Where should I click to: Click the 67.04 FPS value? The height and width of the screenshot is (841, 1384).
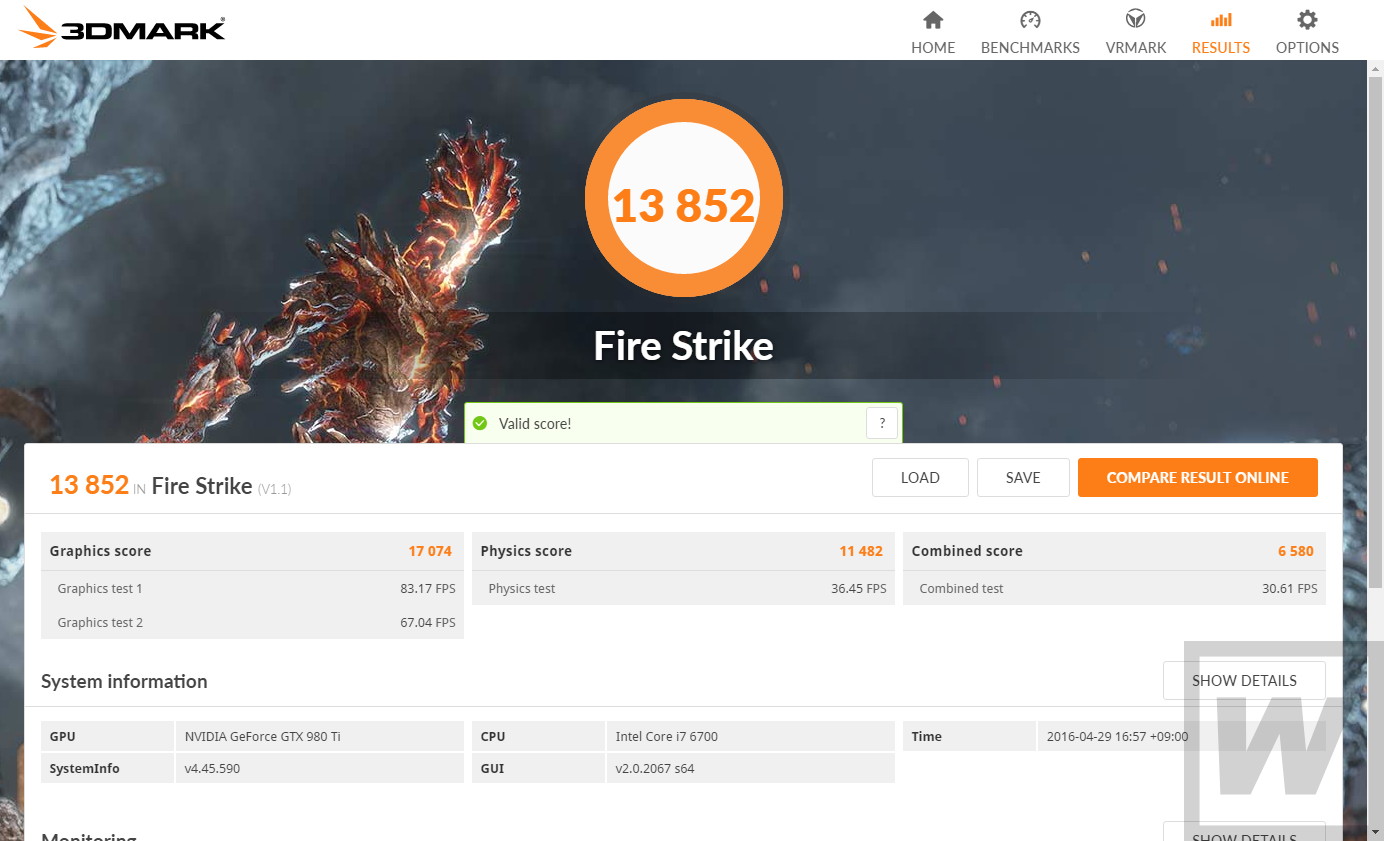pos(428,623)
